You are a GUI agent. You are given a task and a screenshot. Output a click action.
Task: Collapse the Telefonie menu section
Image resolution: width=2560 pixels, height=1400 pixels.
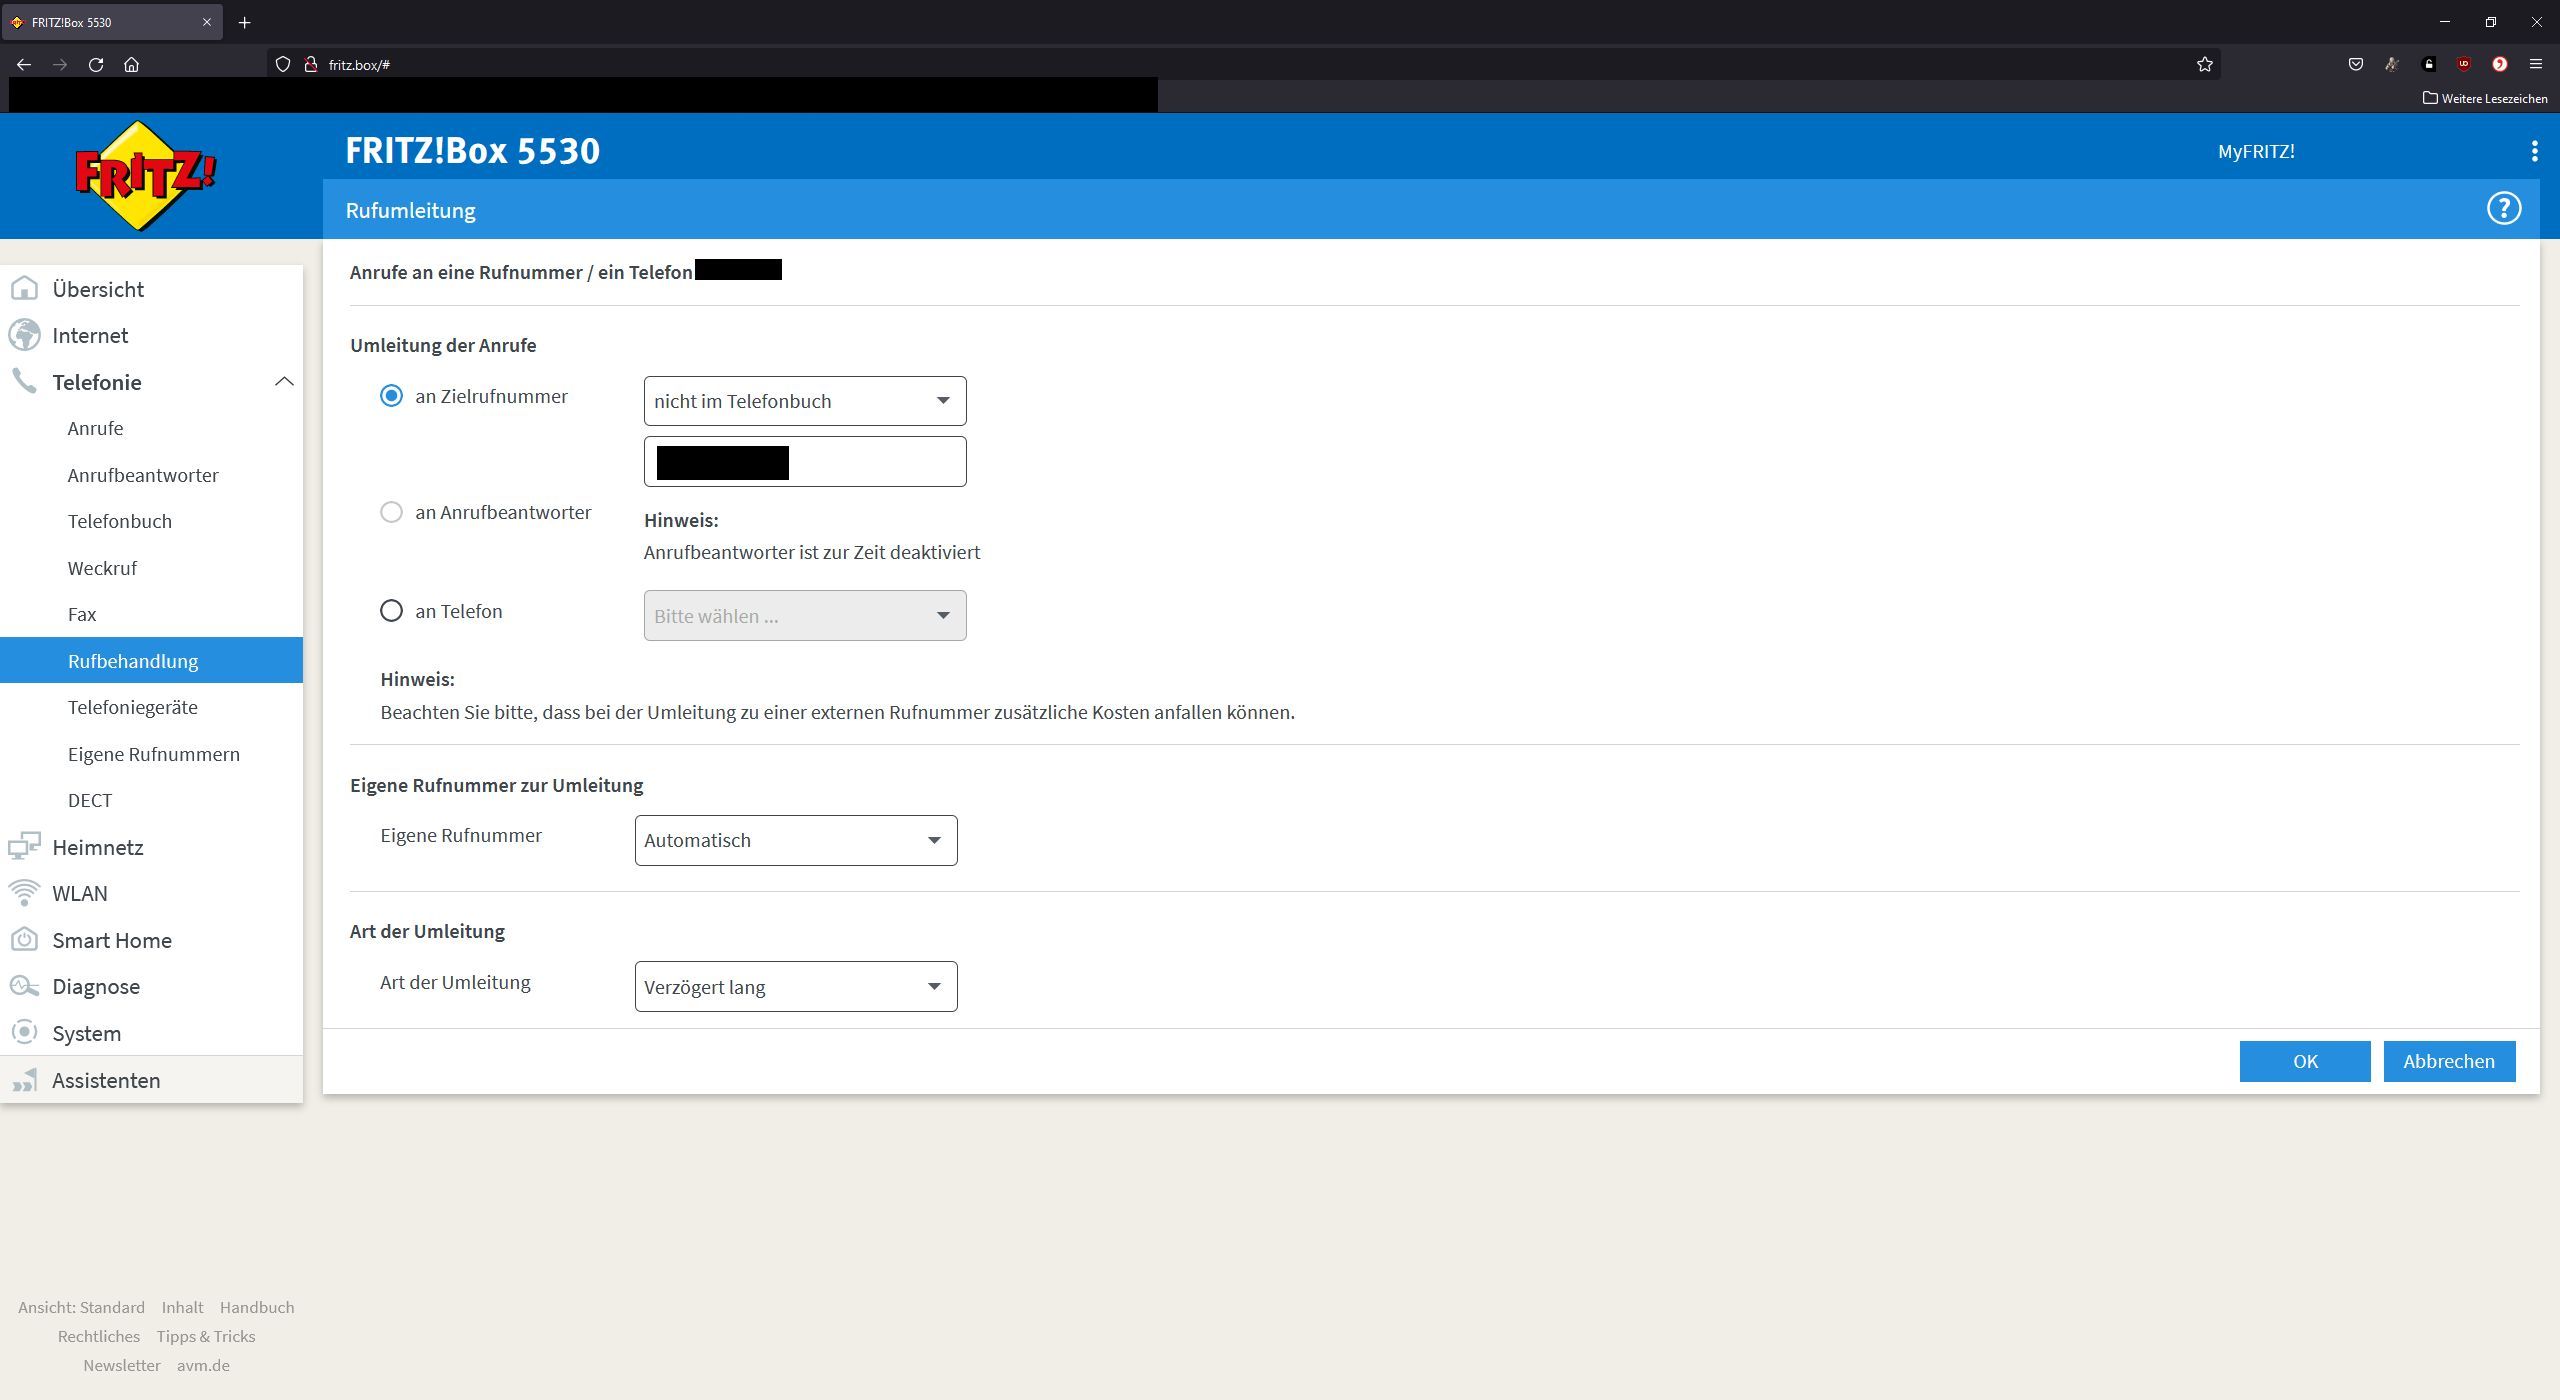pyautogui.click(x=284, y=382)
